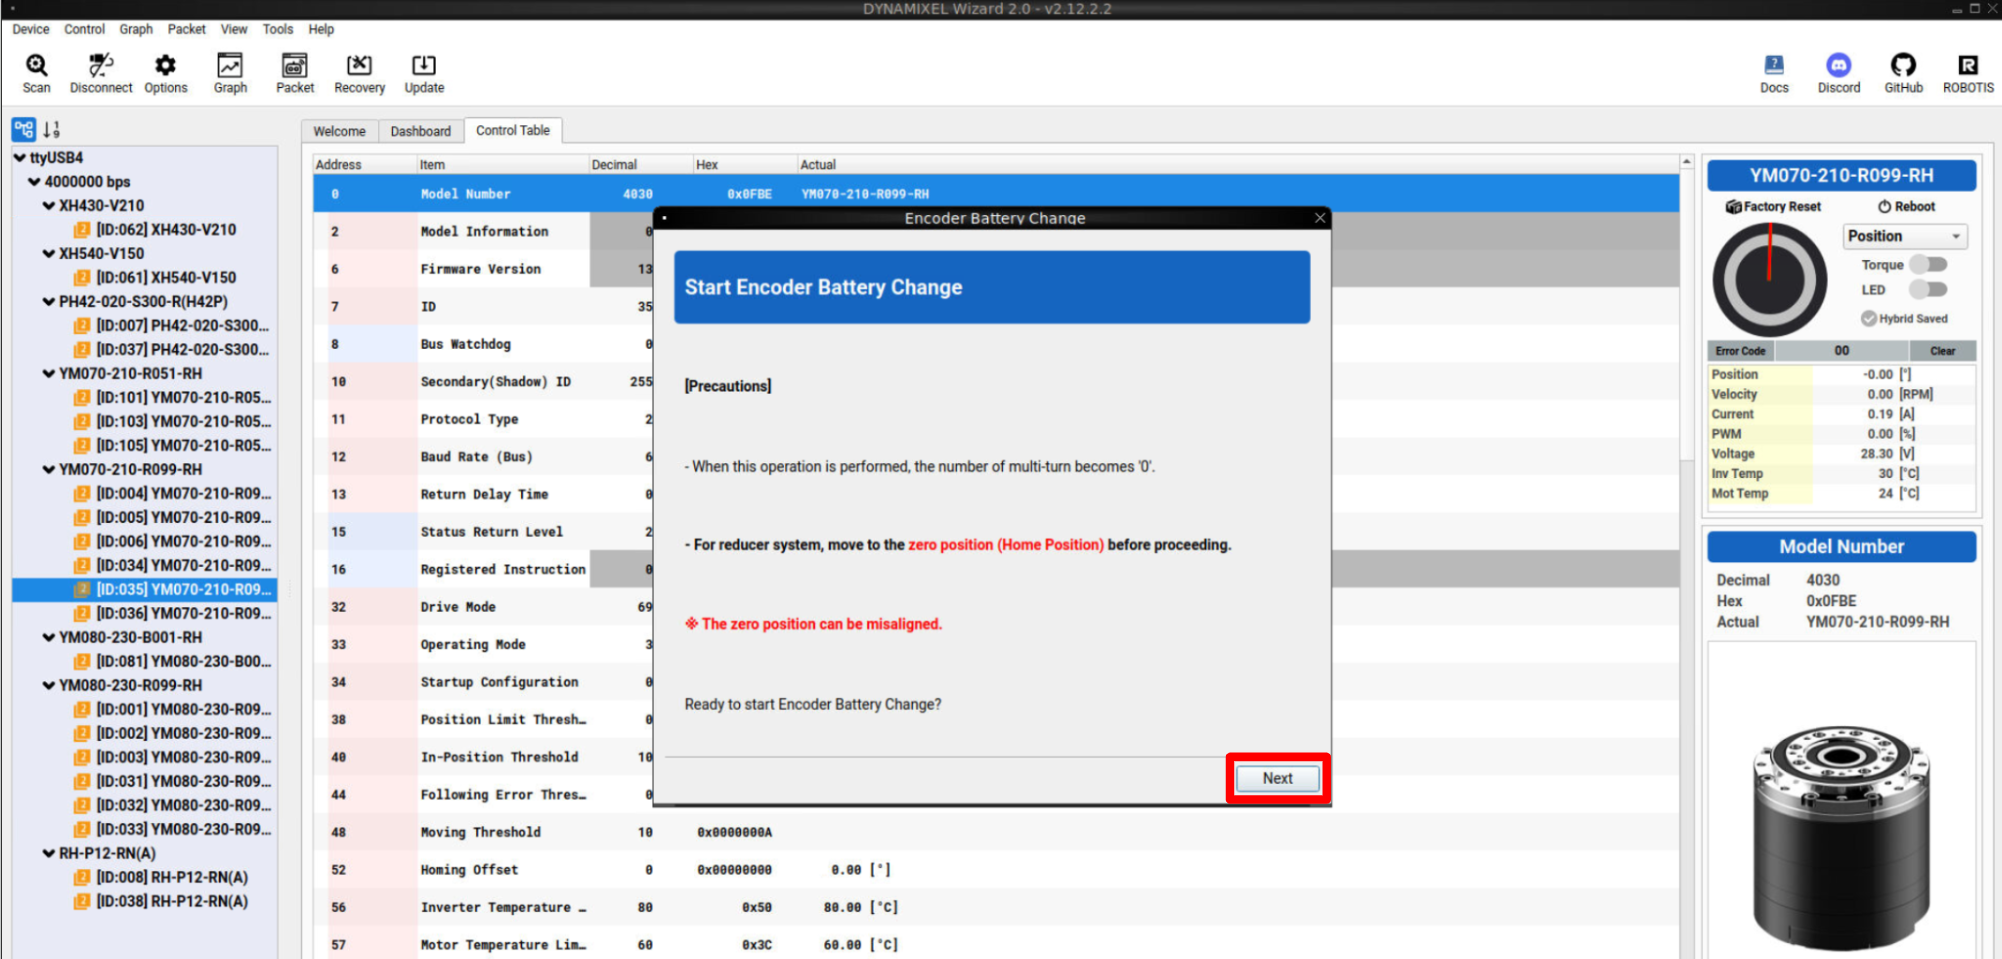Collapse the PH42-020-S300-R(H42P) group

tap(48, 302)
